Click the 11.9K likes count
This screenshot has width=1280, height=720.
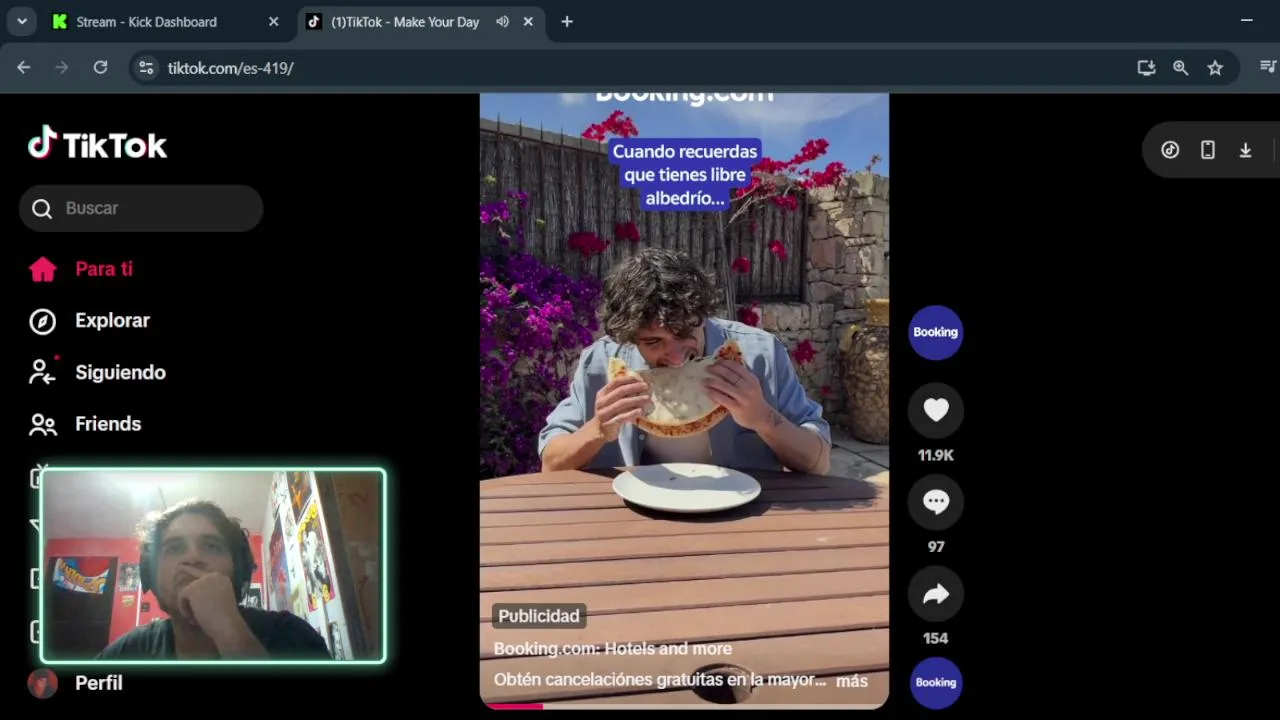point(936,455)
